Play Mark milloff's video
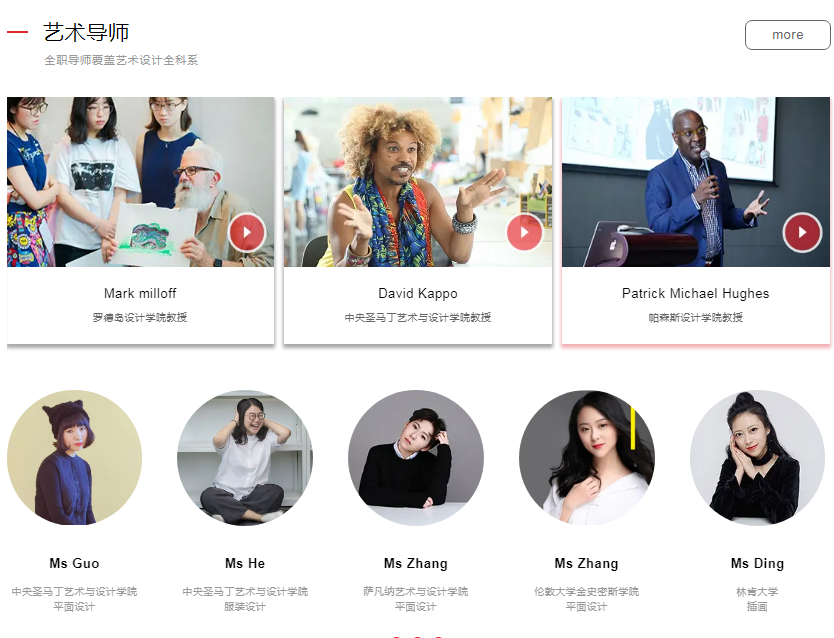 click(247, 232)
